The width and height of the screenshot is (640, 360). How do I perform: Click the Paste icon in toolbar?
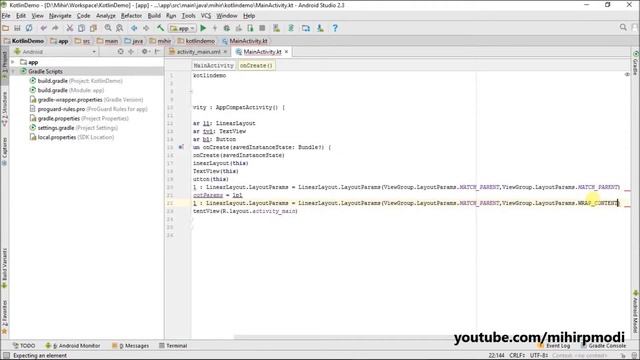point(93,28)
